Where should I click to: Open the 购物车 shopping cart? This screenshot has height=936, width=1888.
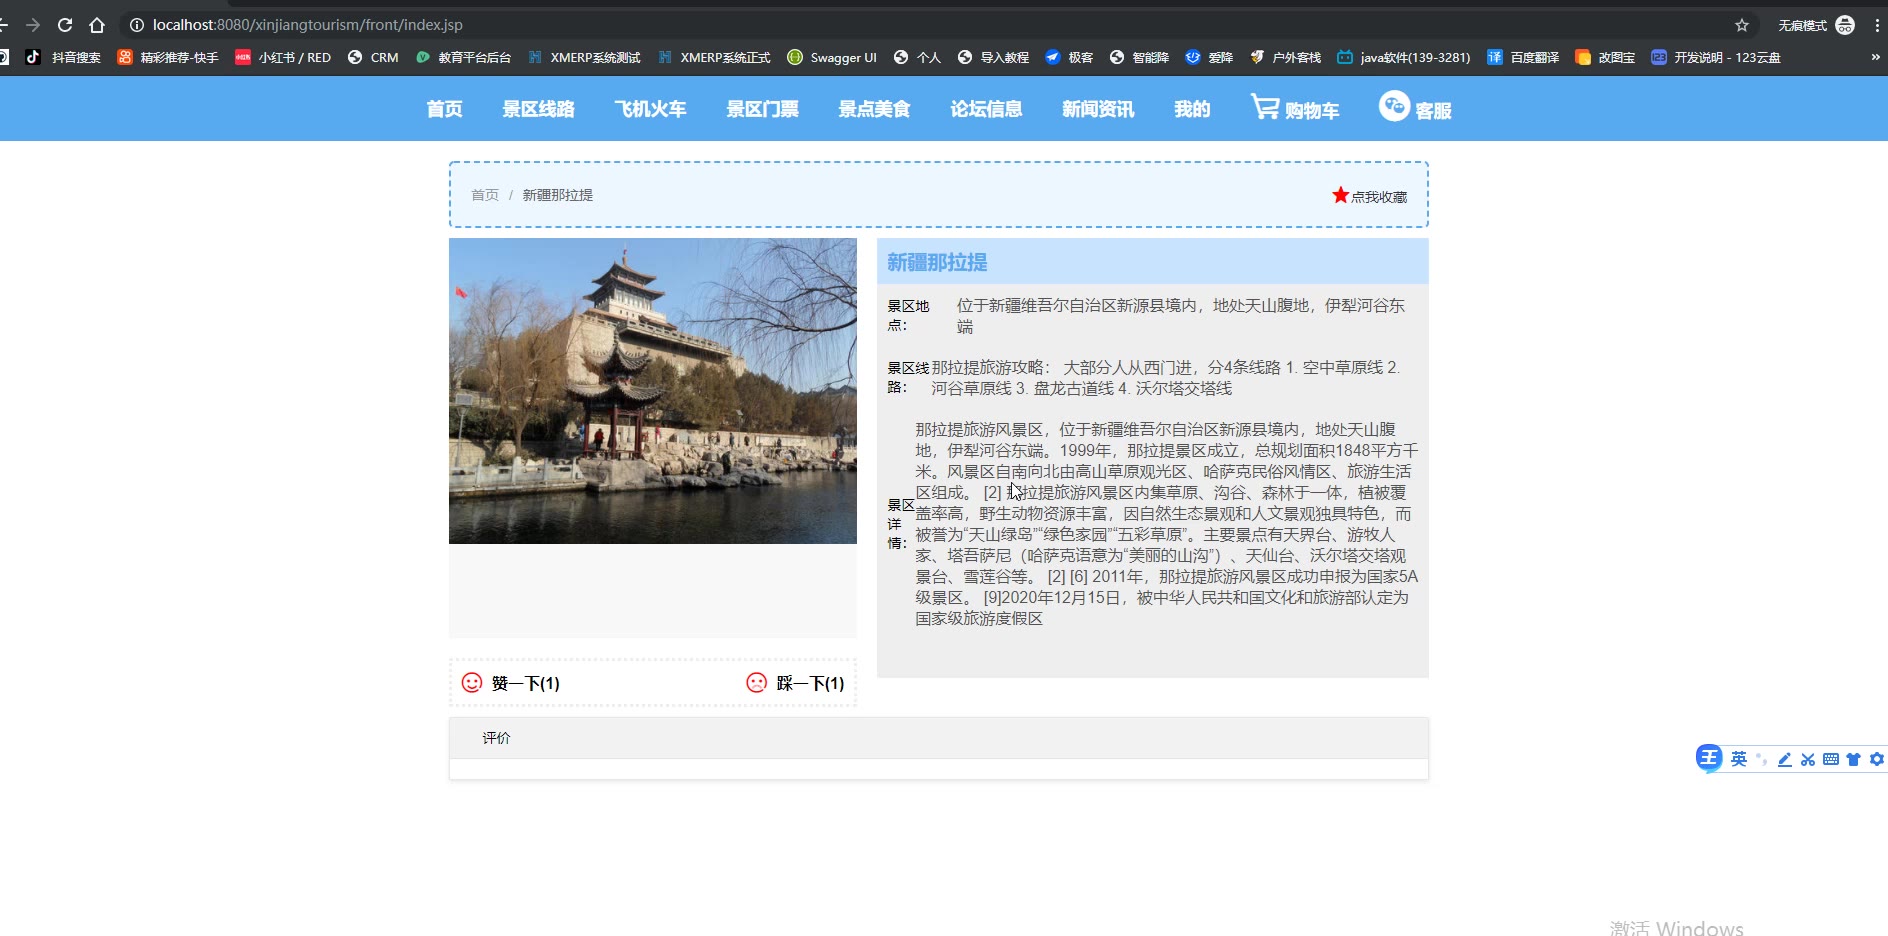[1294, 108]
